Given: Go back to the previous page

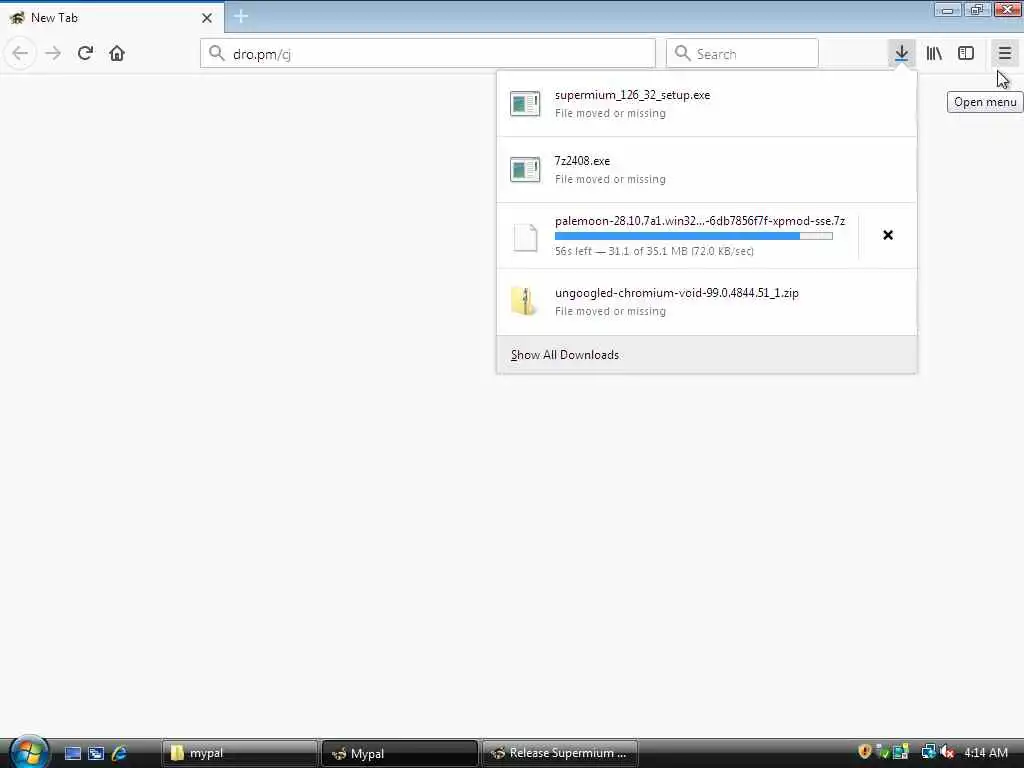Looking at the screenshot, I should [20, 53].
